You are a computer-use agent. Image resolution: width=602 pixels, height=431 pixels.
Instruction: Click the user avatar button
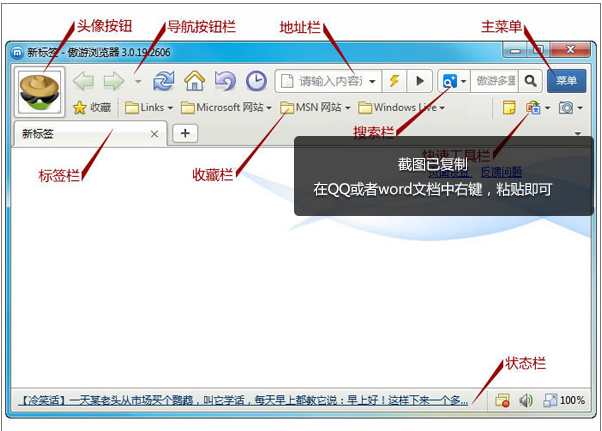[x=40, y=92]
